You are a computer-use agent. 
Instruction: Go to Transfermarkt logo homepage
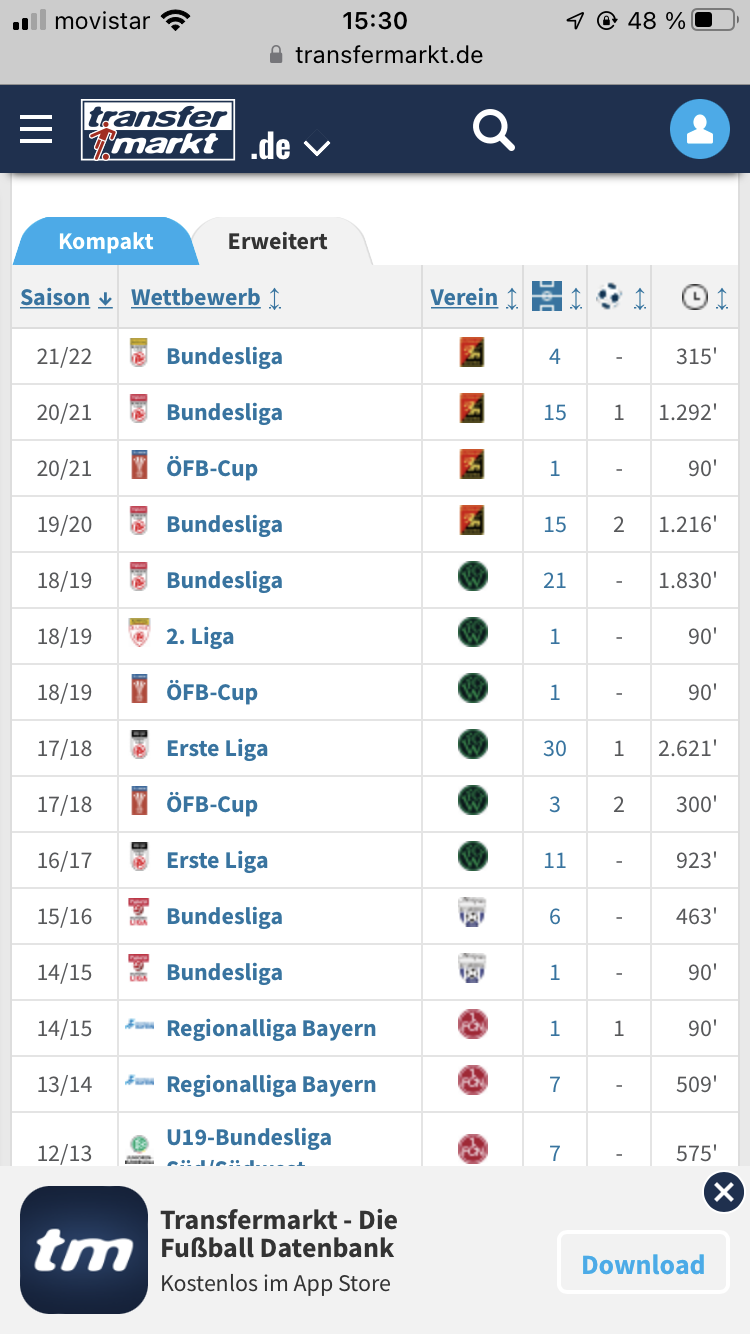[x=158, y=130]
